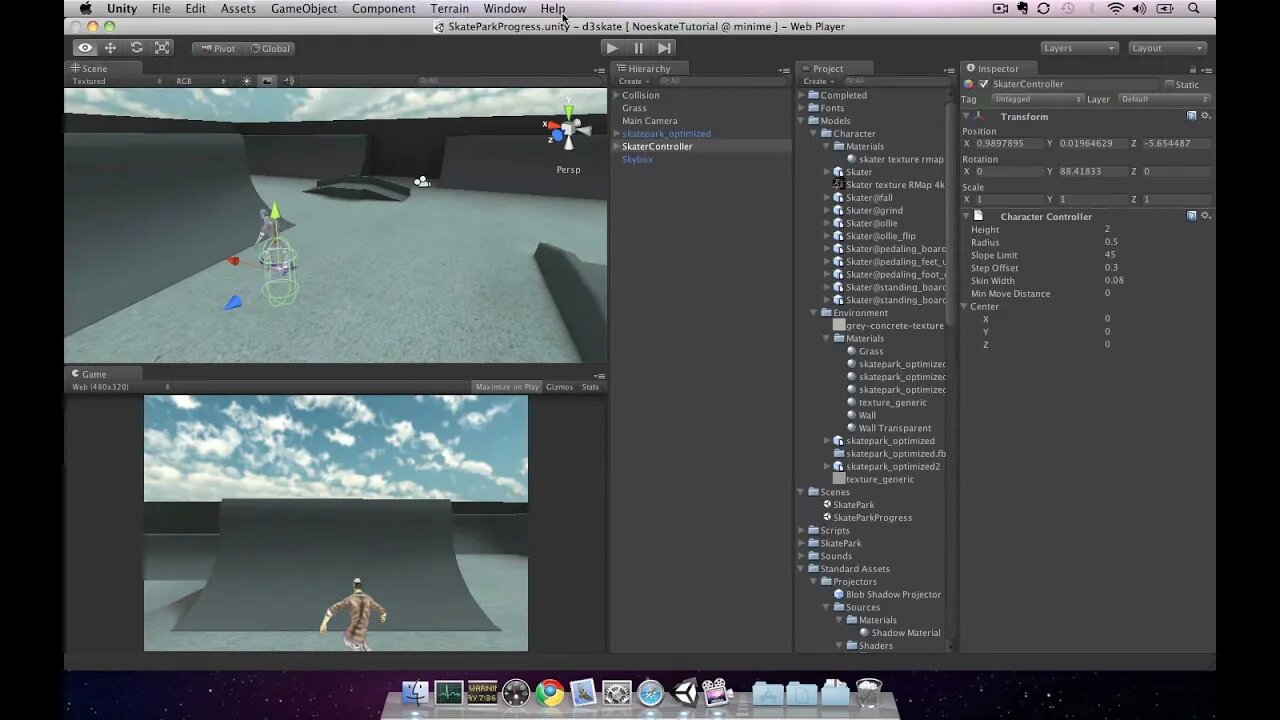The image size is (1280, 720).
Task: Open the Layers dropdown
Action: [1079, 48]
